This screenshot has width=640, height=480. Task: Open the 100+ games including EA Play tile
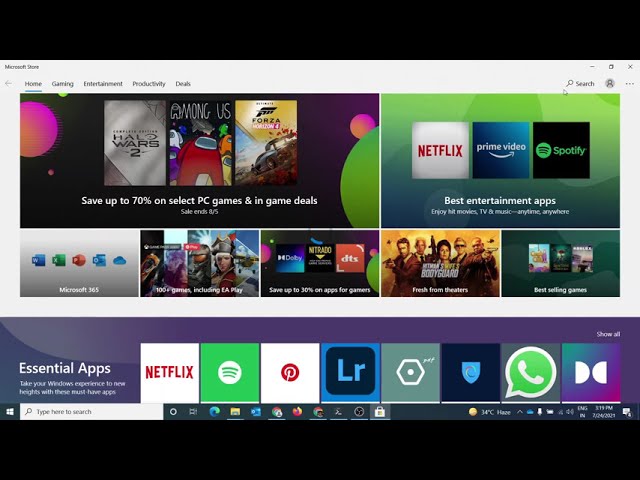coord(200,263)
